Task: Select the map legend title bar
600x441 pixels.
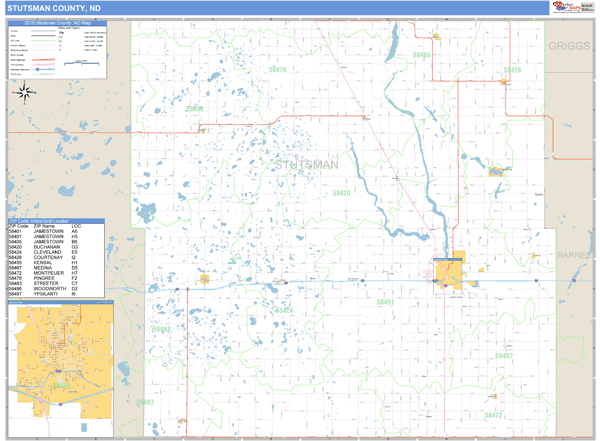Action: [56, 25]
